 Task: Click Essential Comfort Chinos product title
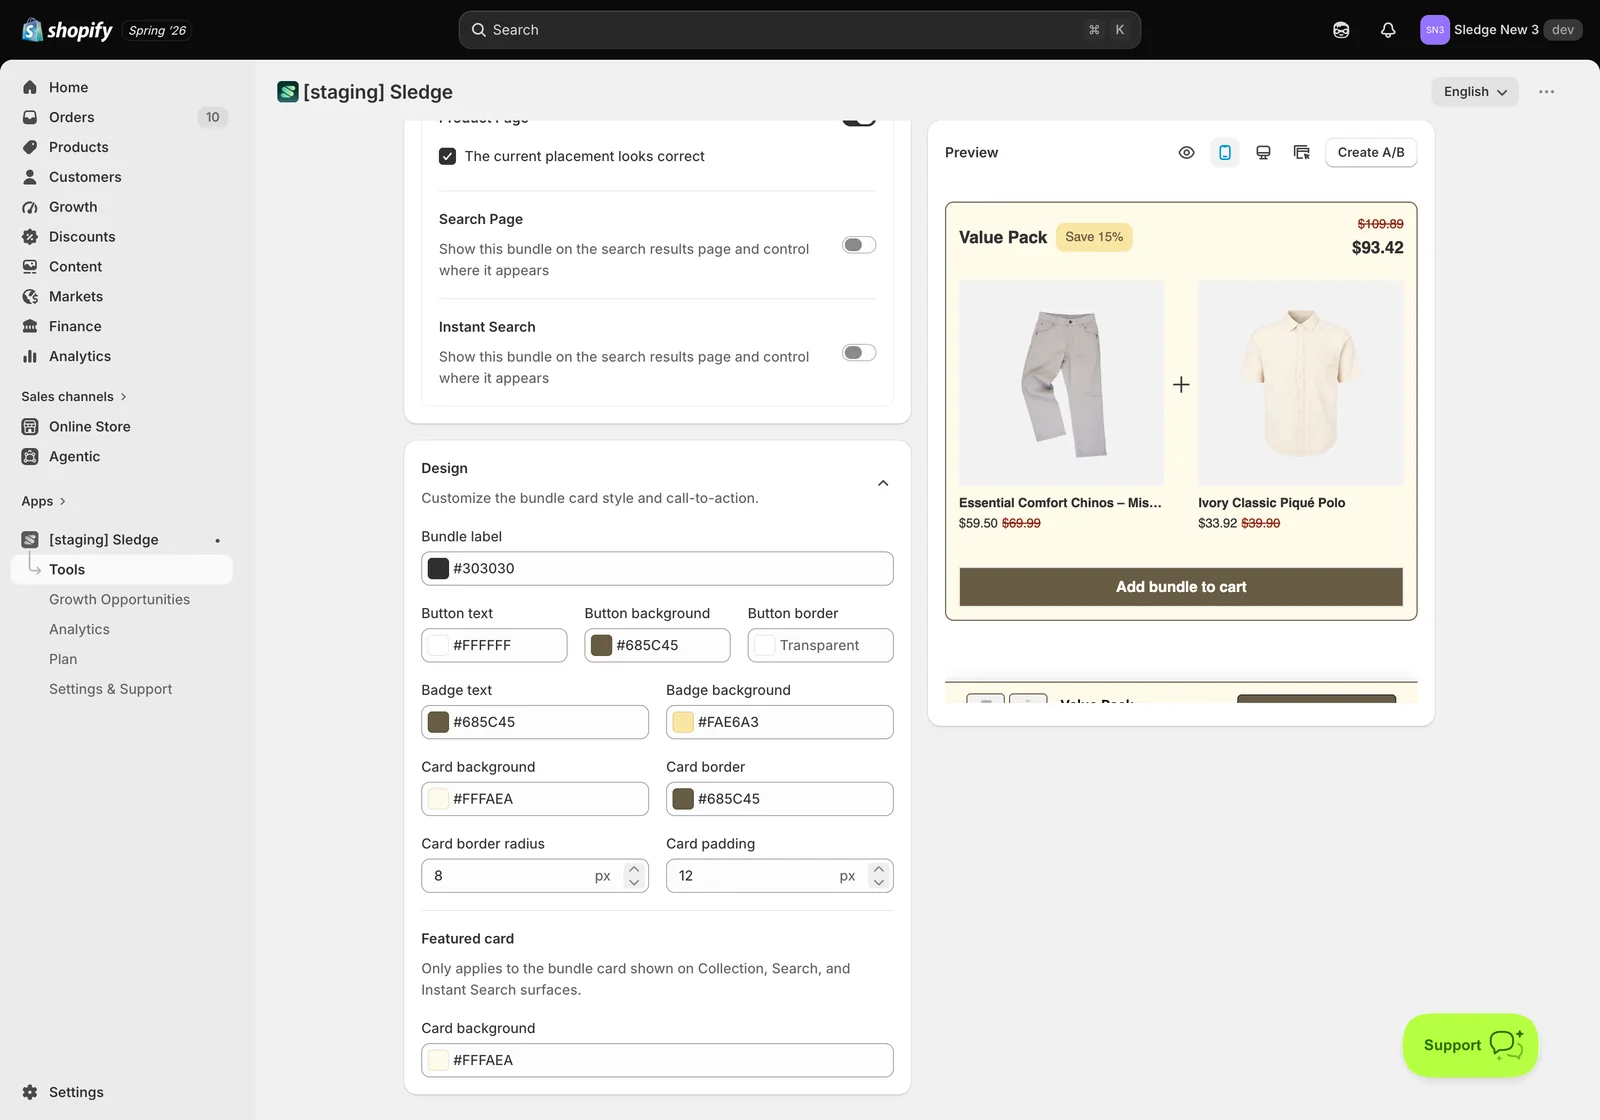point(1060,503)
